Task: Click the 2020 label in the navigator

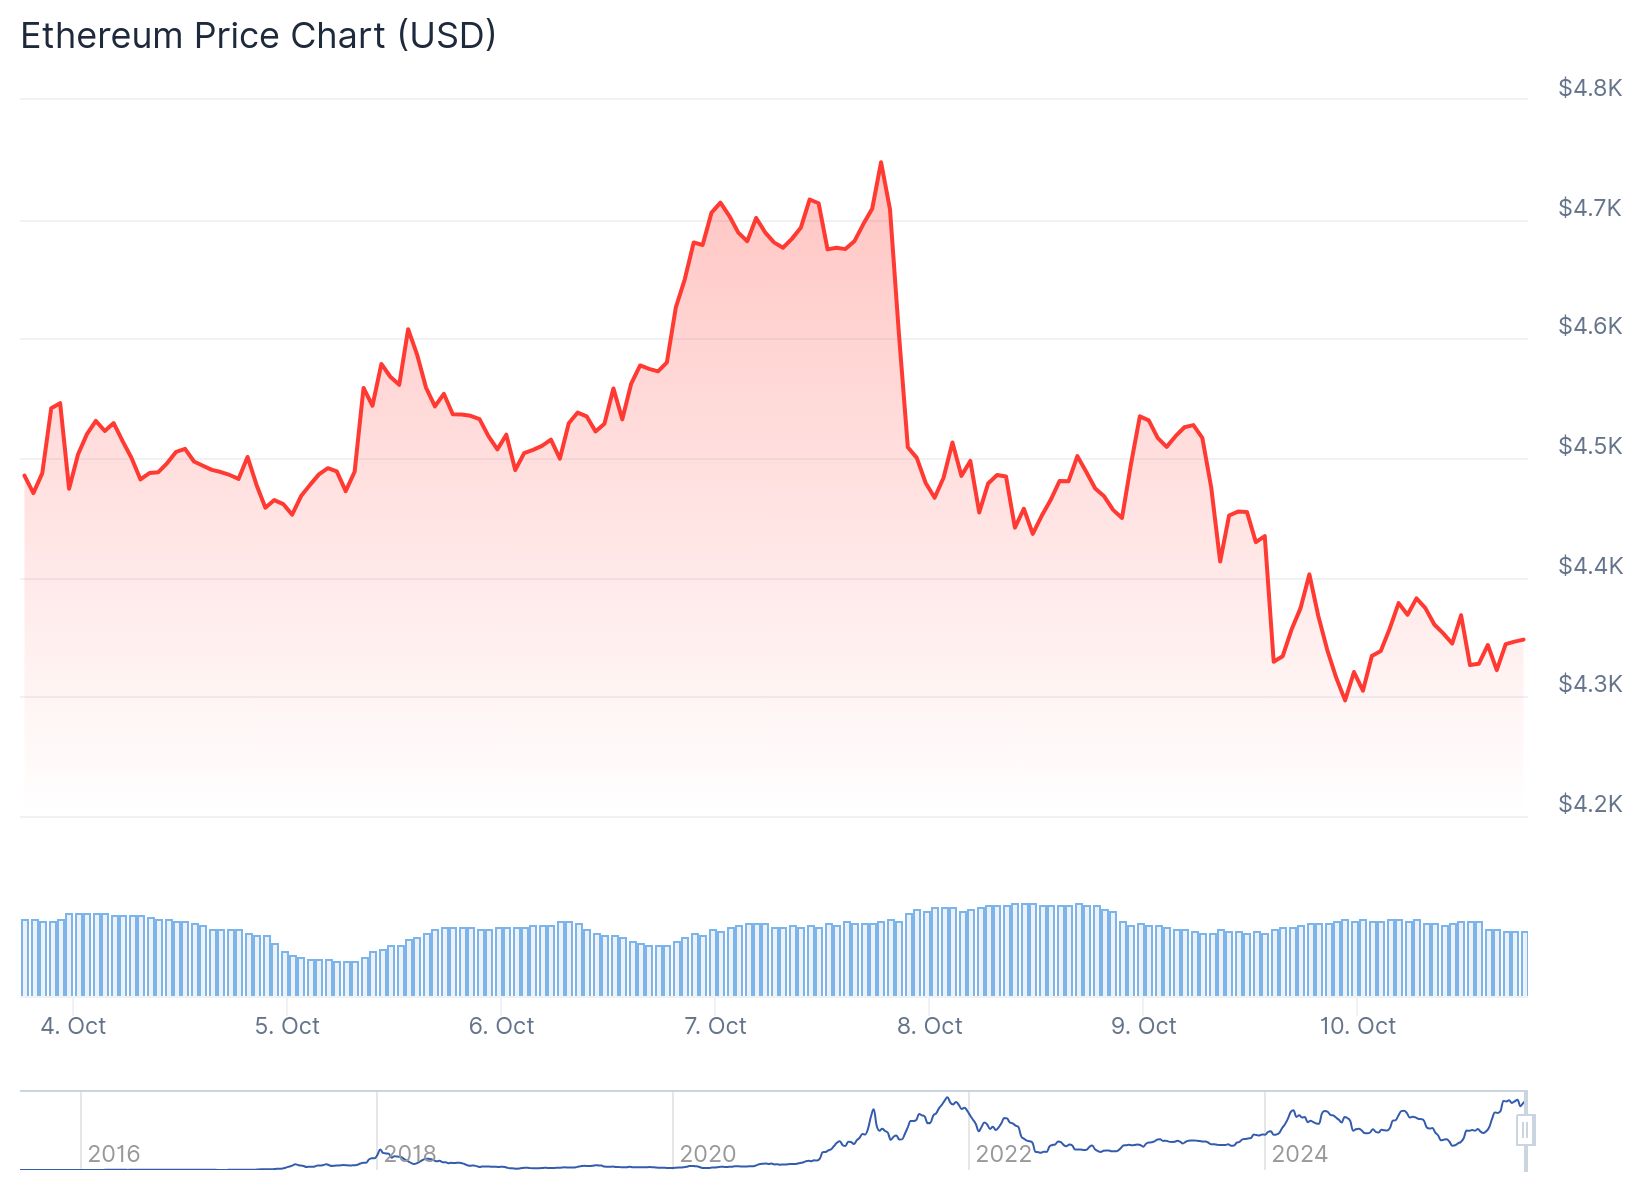Action: point(707,1154)
